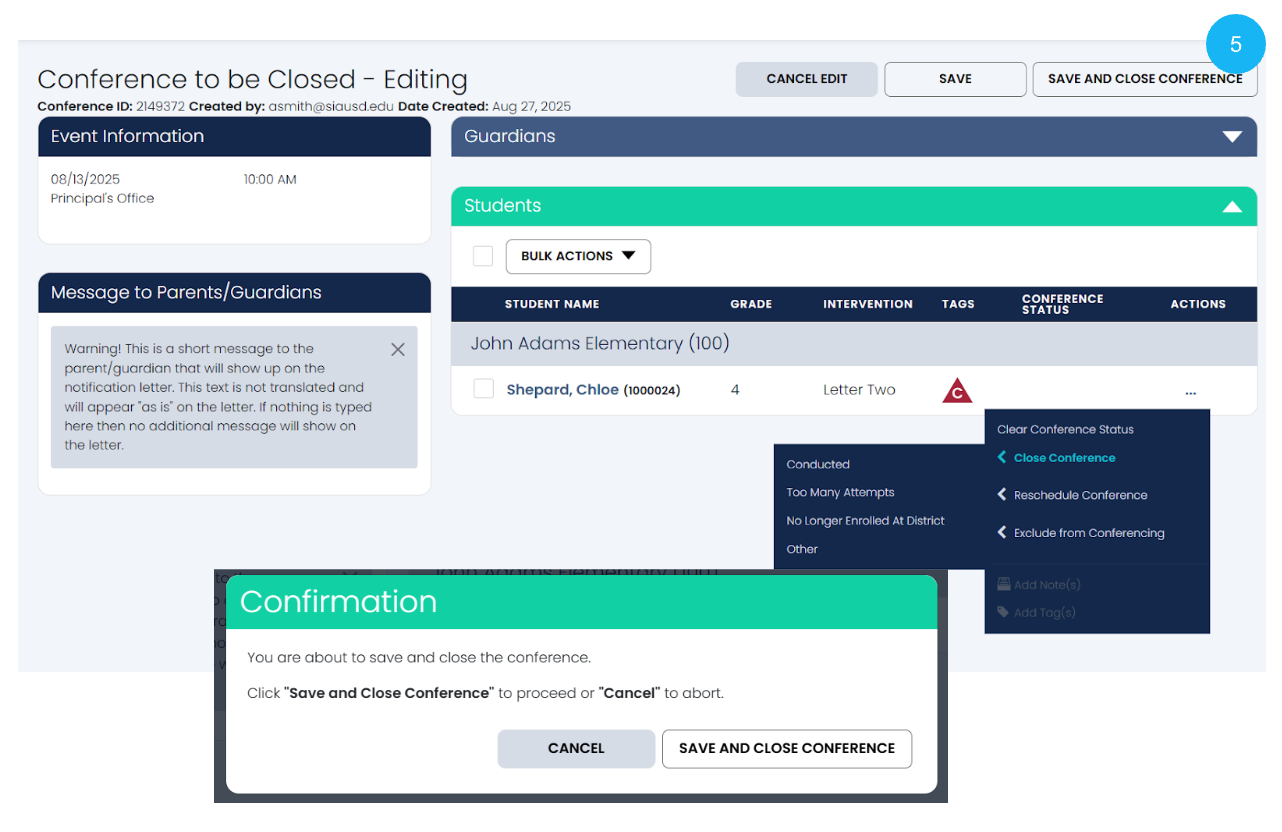Choose Conducted from the close submenu
Screen dimensions: 1282x832
click(x=818, y=465)
